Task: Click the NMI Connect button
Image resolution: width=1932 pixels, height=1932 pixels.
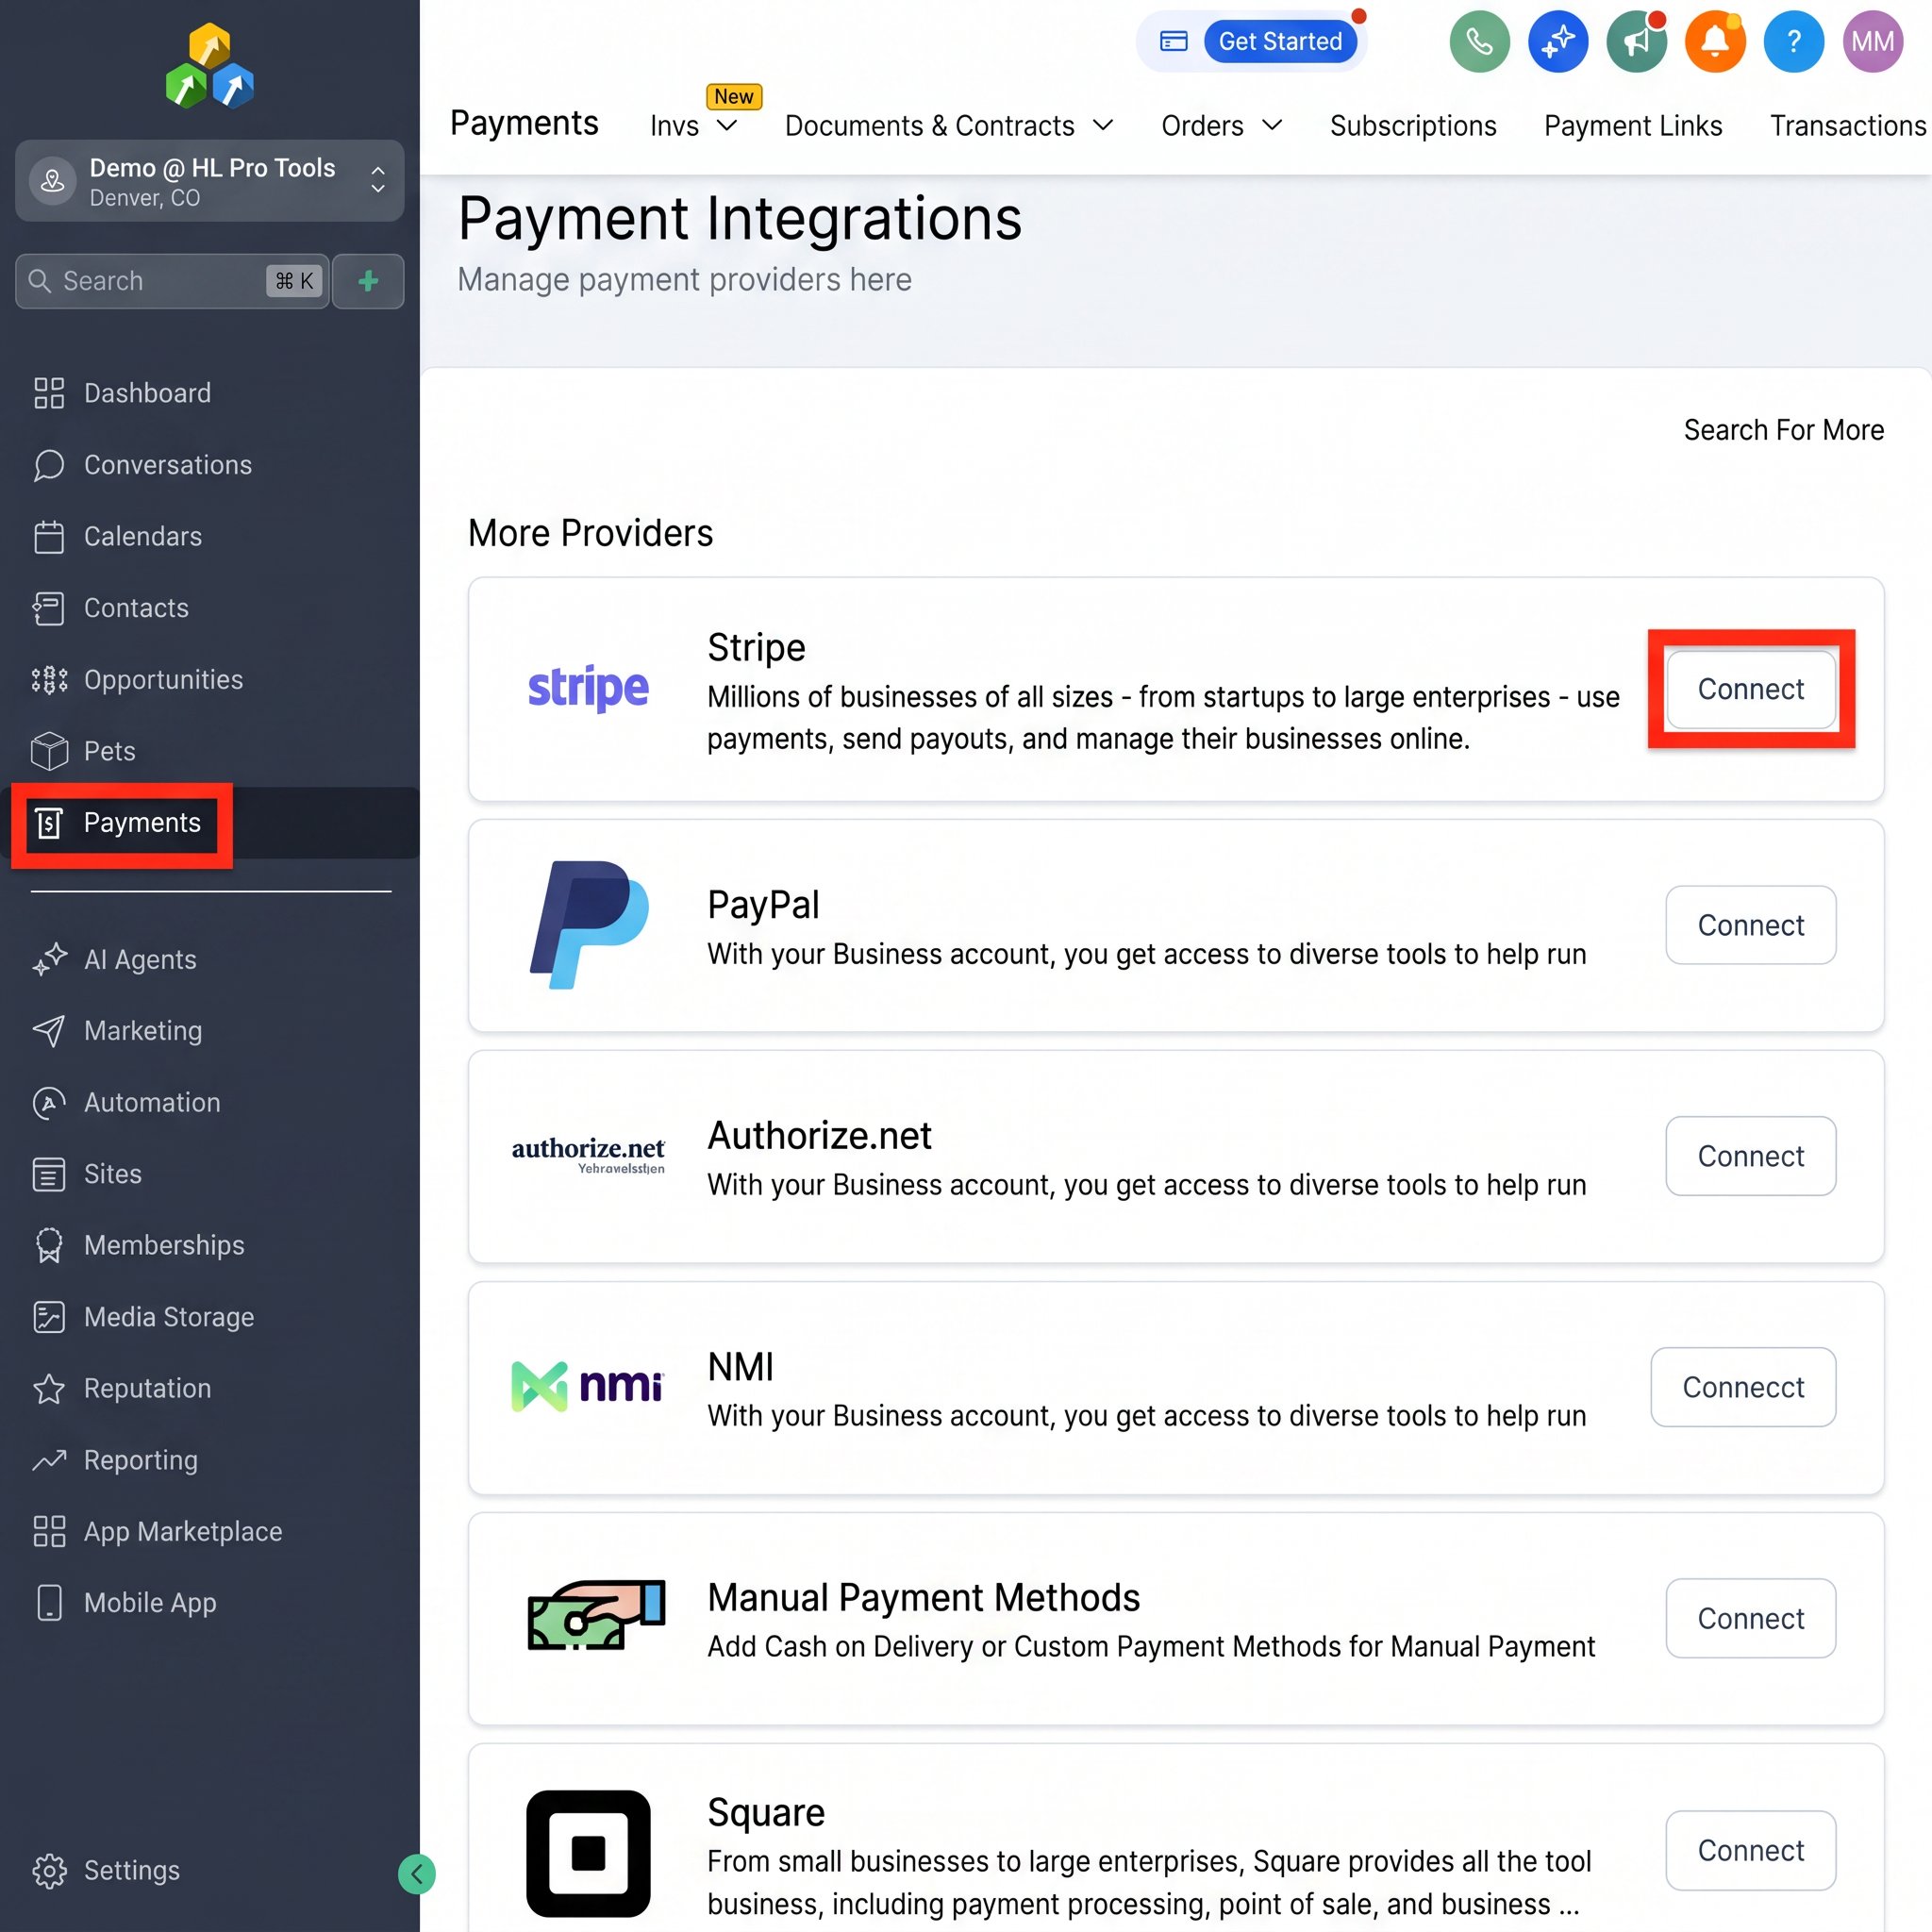Action: point(1743,1387)
